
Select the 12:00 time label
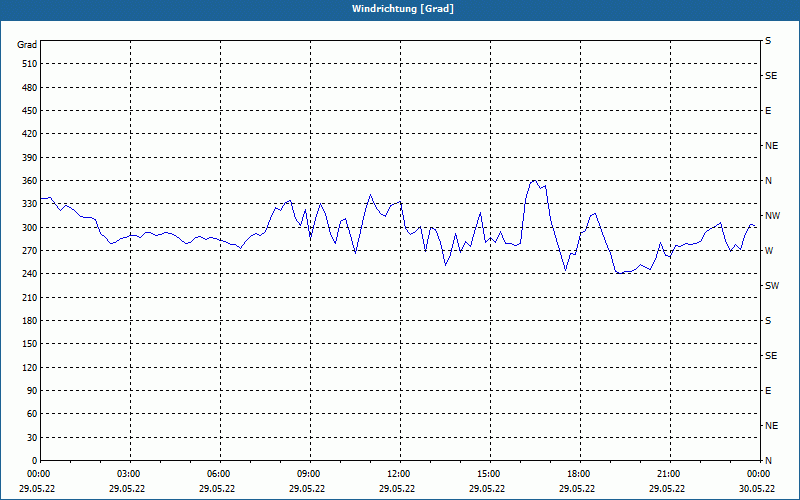coord(398,474)
